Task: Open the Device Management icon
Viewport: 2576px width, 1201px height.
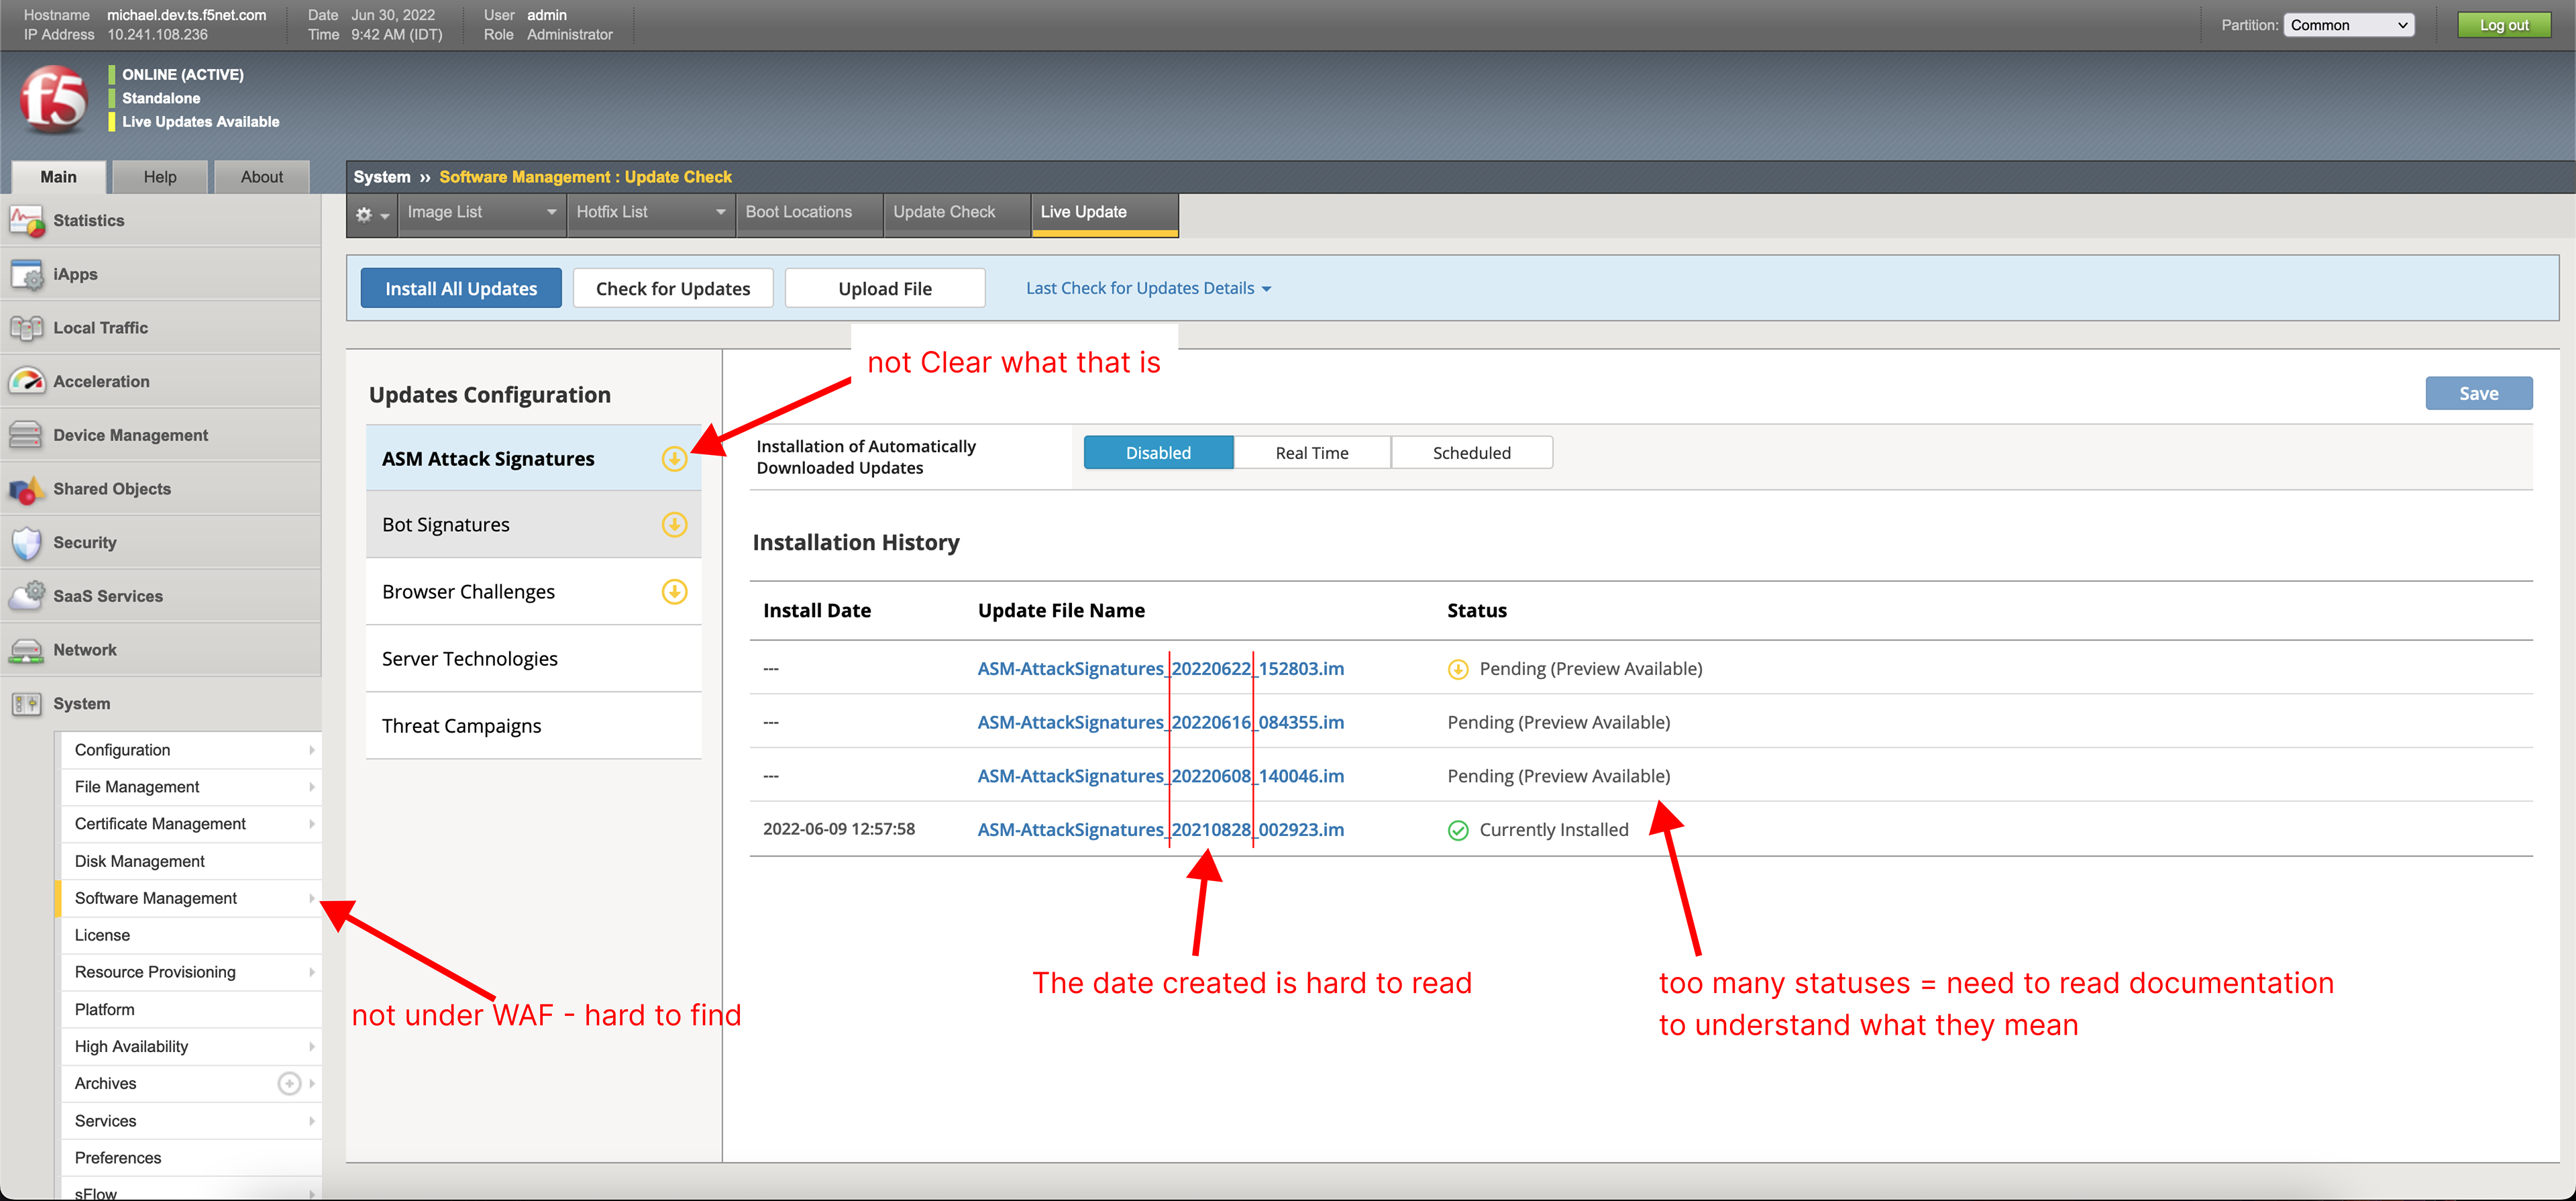Action: [27, 435]
